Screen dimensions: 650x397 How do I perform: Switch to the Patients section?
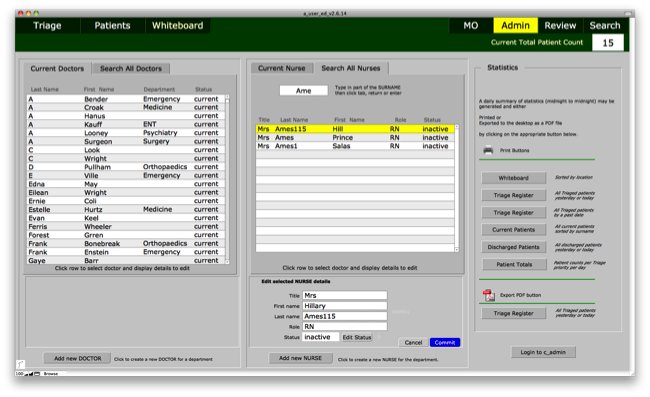pos(112,26)
